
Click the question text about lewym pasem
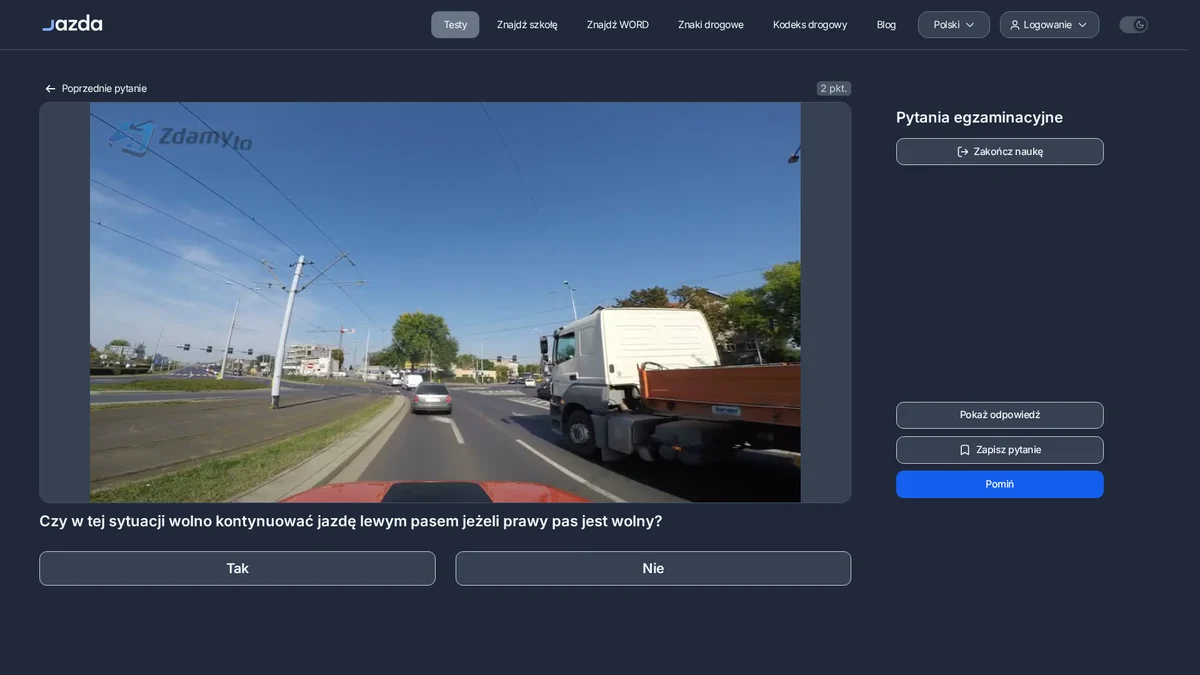351,521
